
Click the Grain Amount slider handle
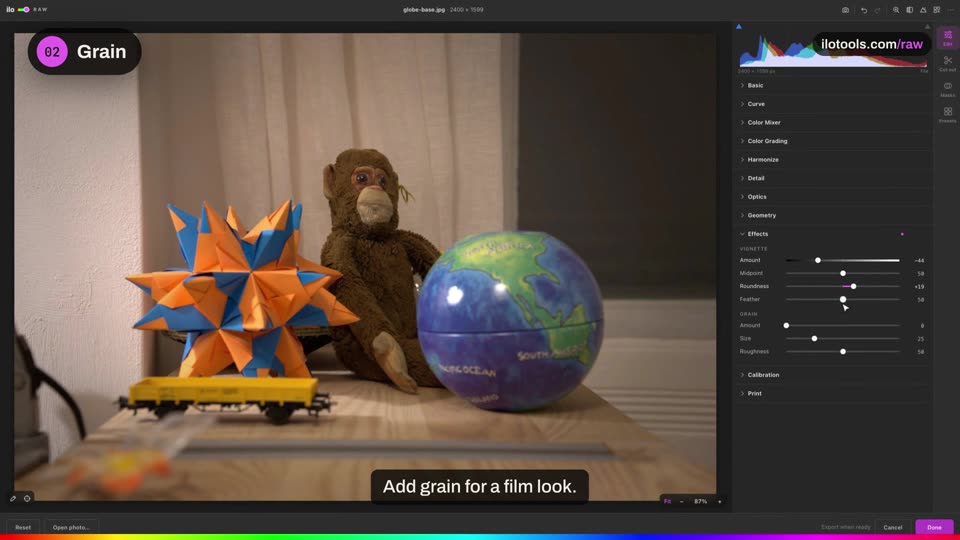point(787,326)
